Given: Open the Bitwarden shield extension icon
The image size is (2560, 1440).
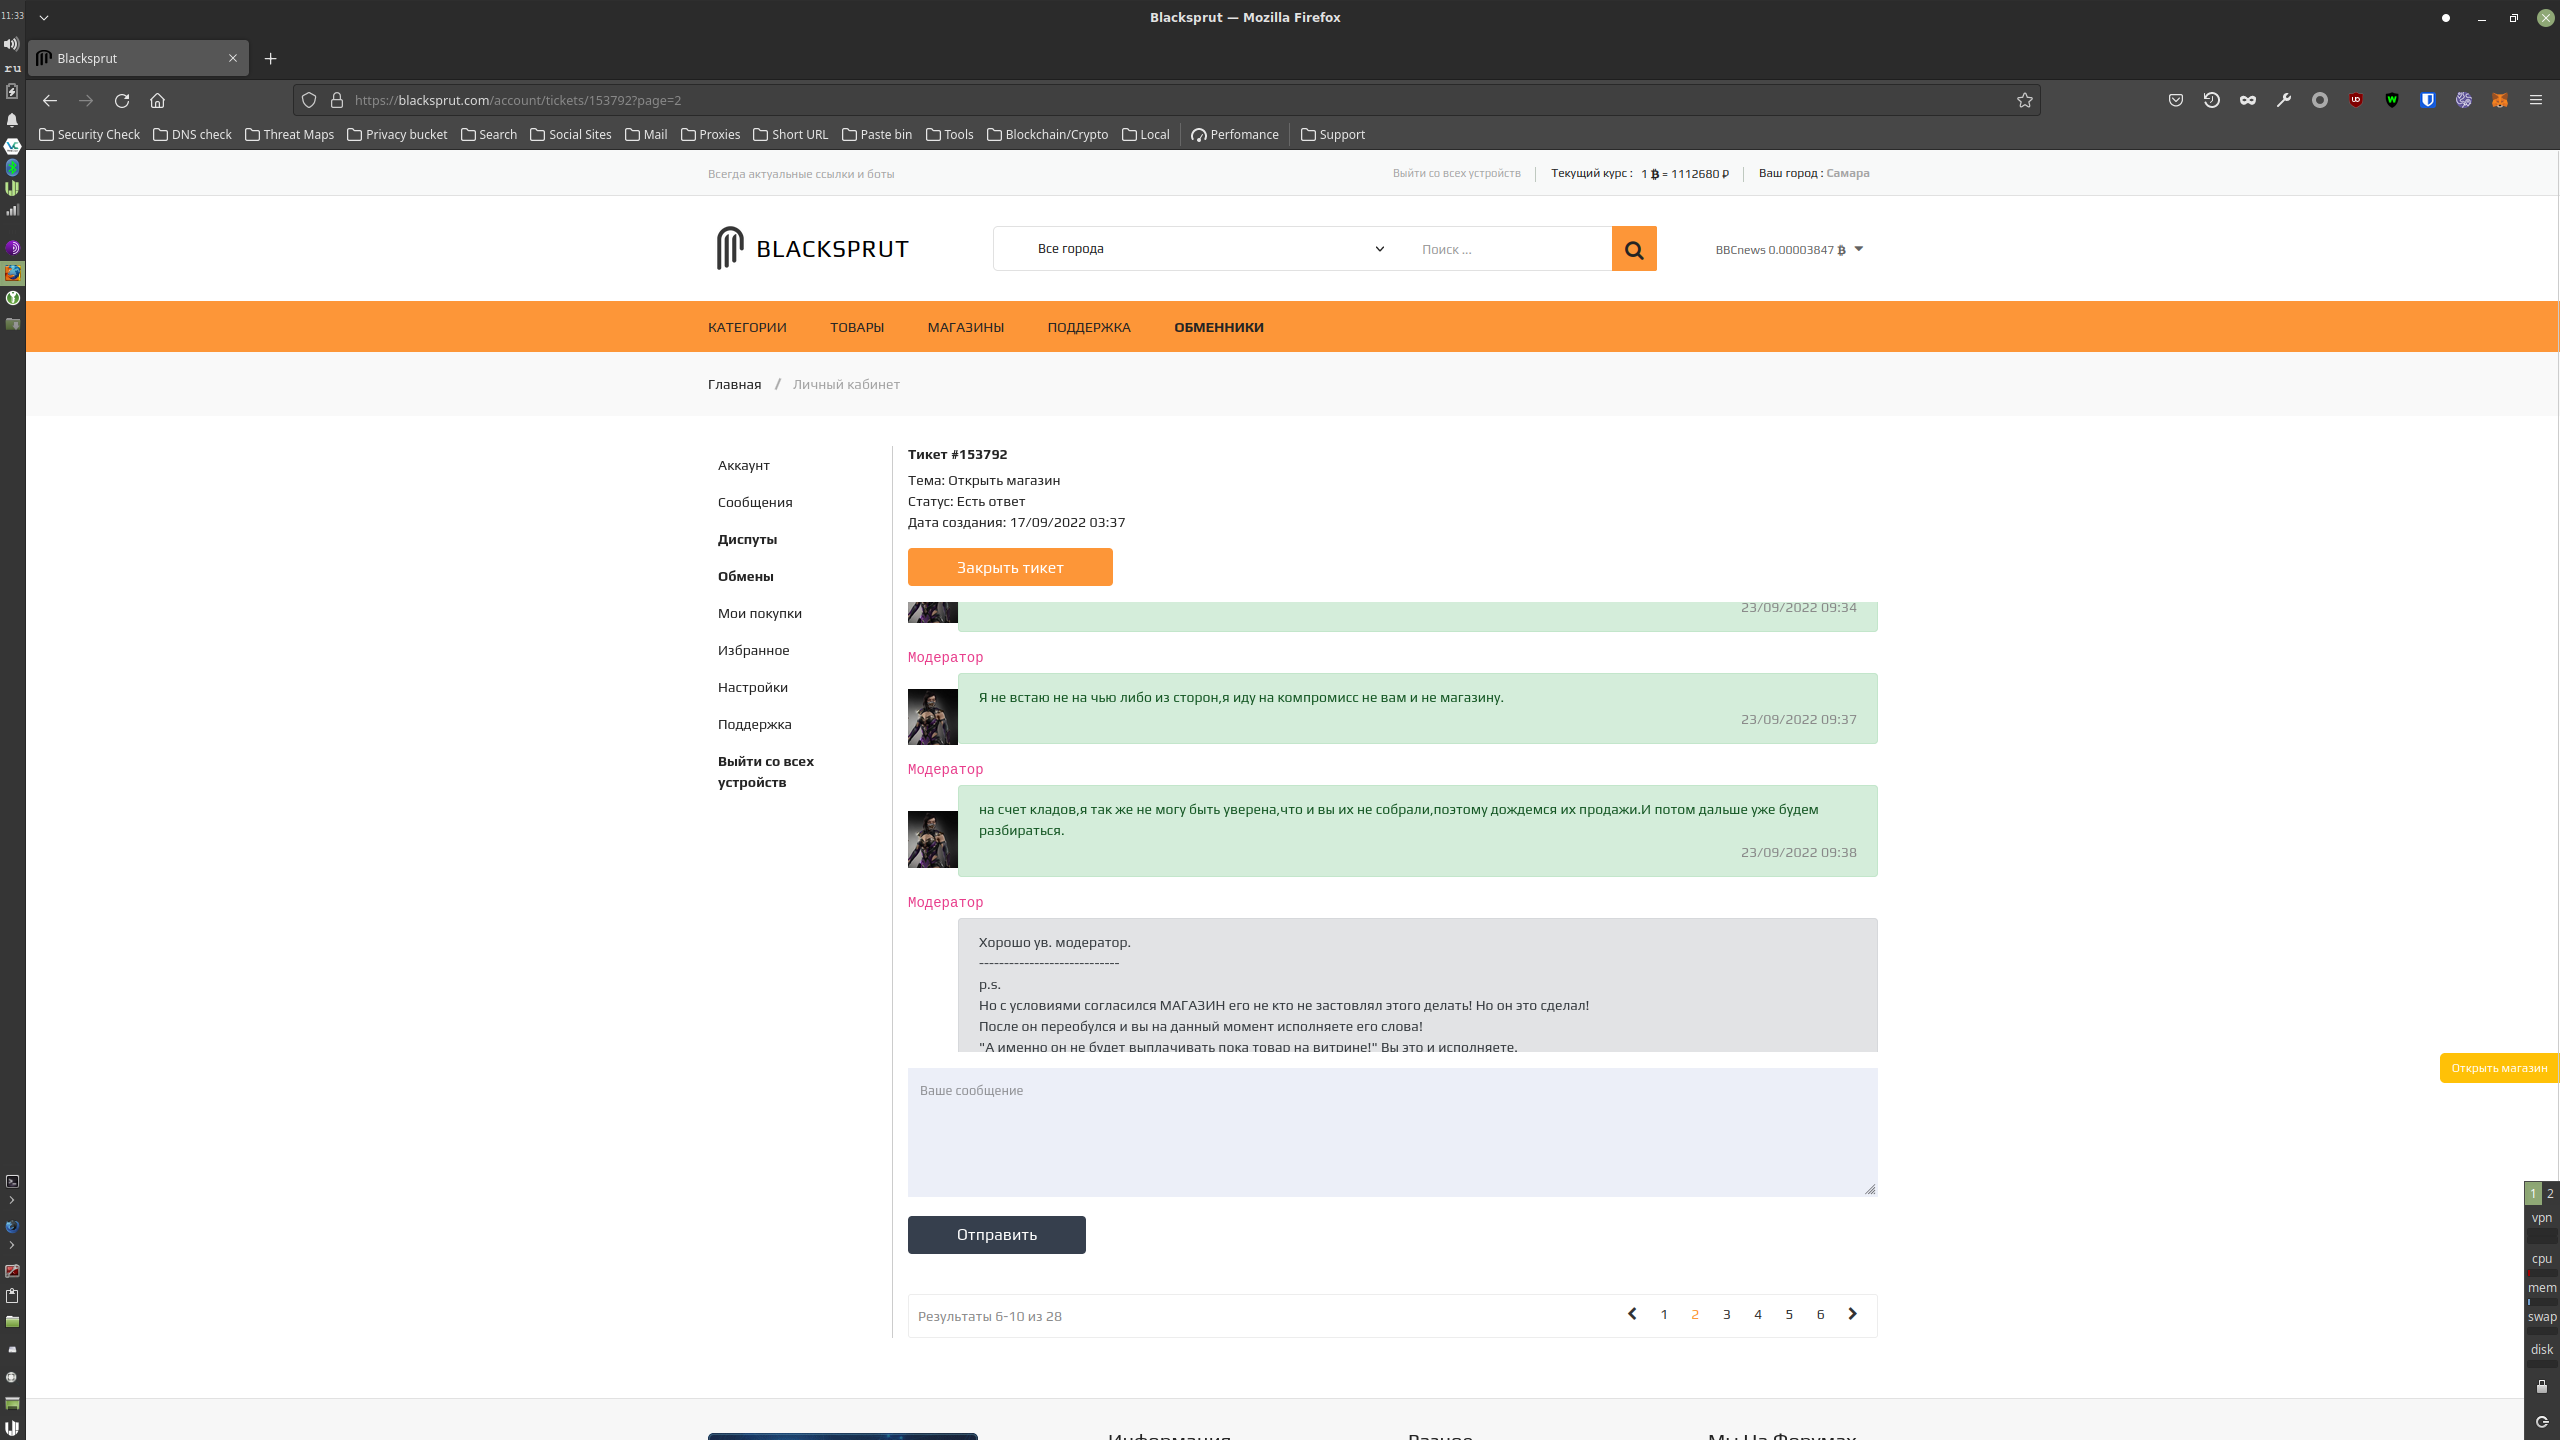Looking at the screenshot, I should (2428, 100).
